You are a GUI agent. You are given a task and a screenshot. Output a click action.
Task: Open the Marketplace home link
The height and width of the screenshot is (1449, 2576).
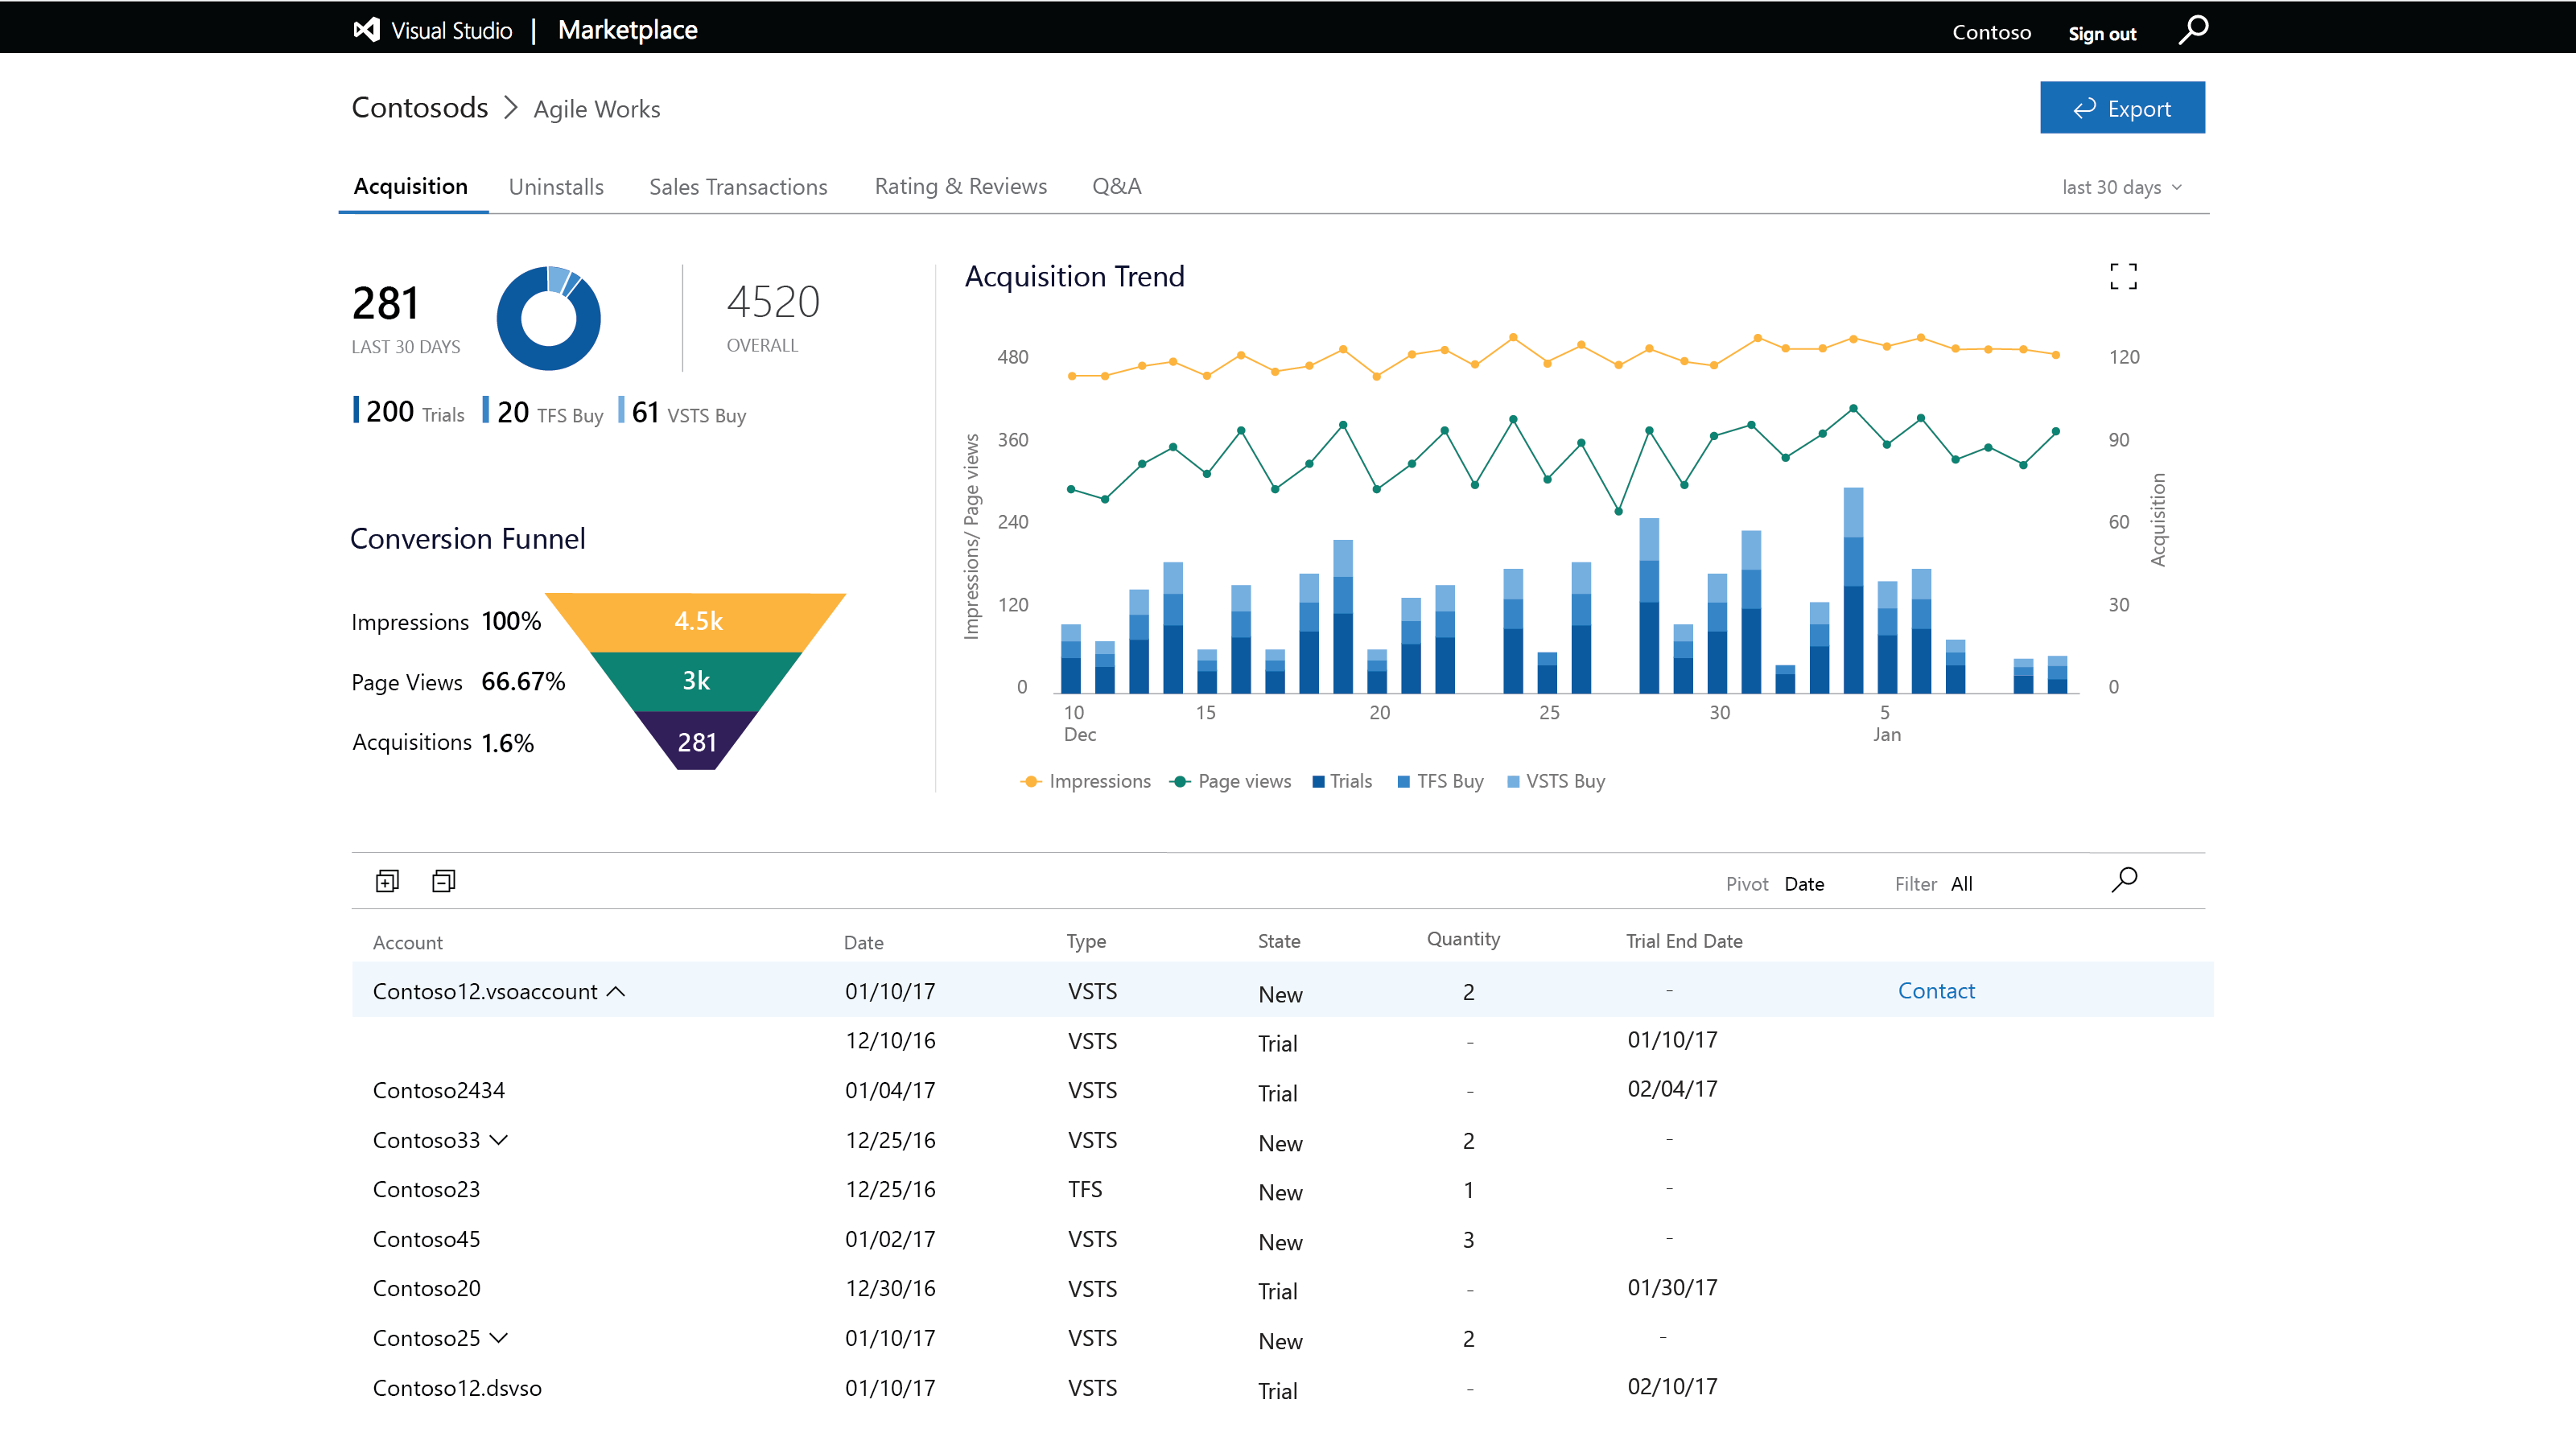pos(628,30)
